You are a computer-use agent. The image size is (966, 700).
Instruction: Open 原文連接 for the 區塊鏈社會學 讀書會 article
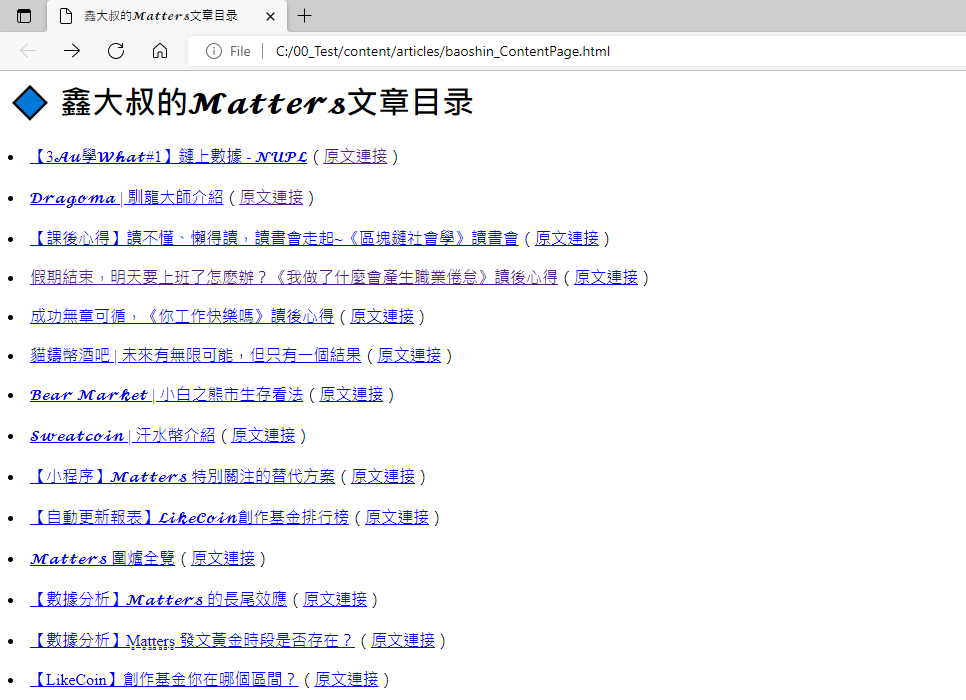pos(567,238)
